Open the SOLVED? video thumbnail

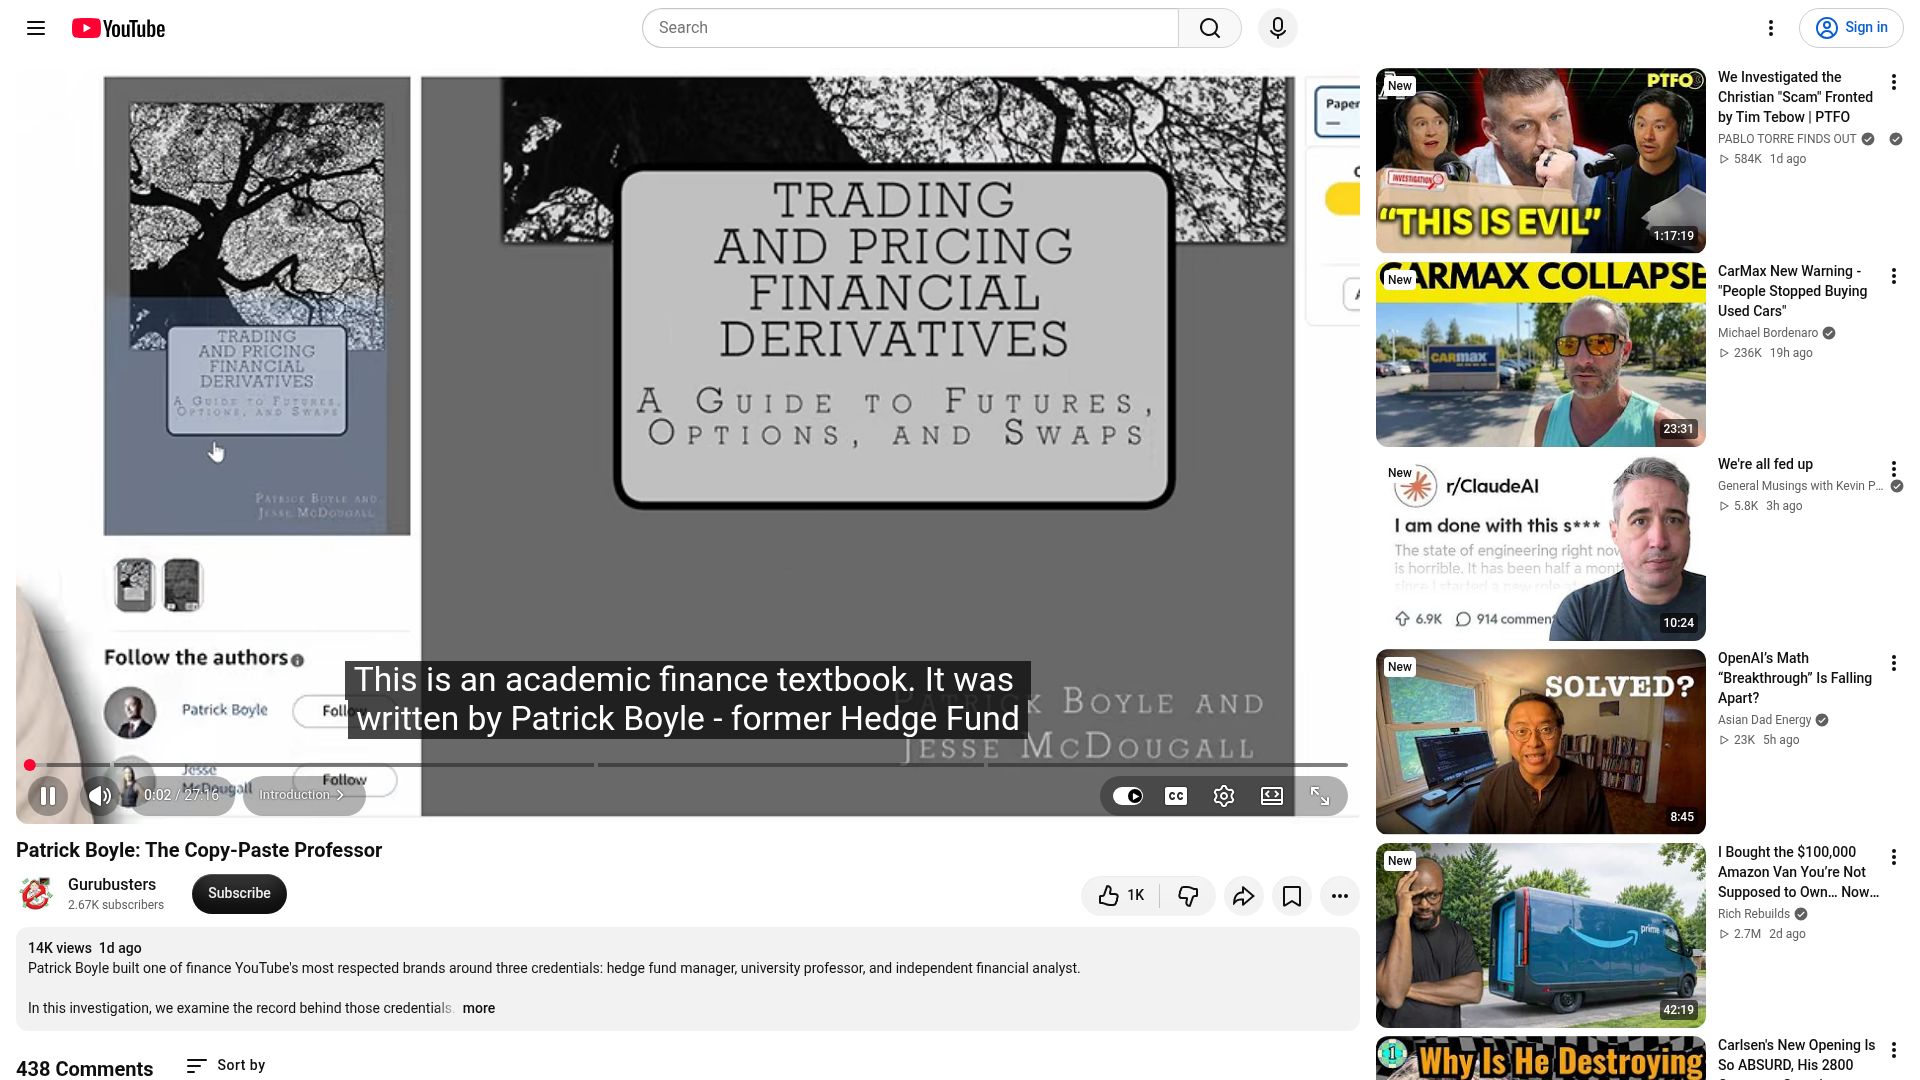point(1540,742)
